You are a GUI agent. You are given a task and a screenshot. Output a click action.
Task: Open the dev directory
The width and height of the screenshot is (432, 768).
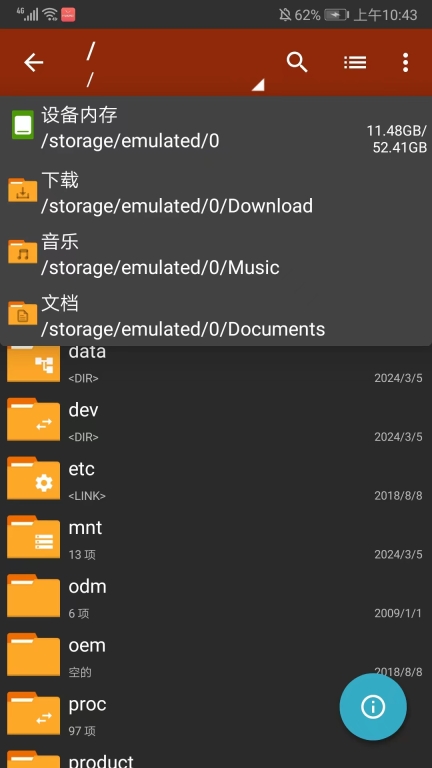[216, 420]
